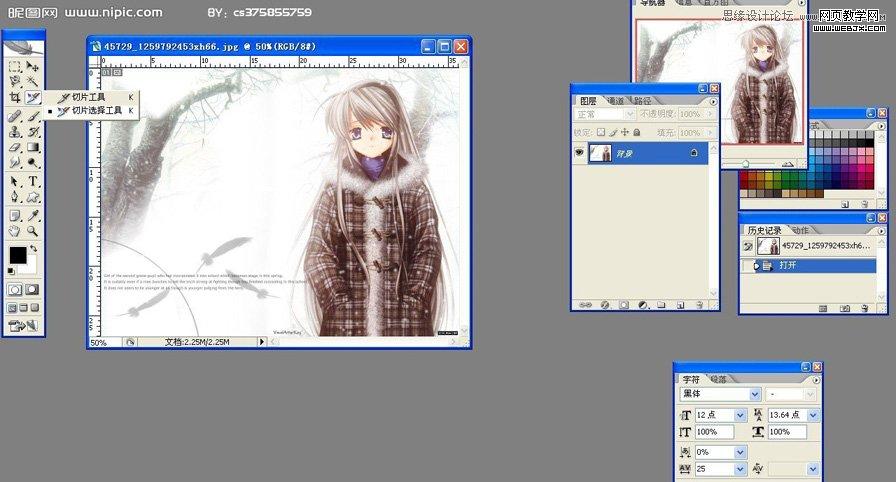Screen dimensions: 896x482
Task: Open leading 13.64 点 dropdown
Action: coord(813,415)
